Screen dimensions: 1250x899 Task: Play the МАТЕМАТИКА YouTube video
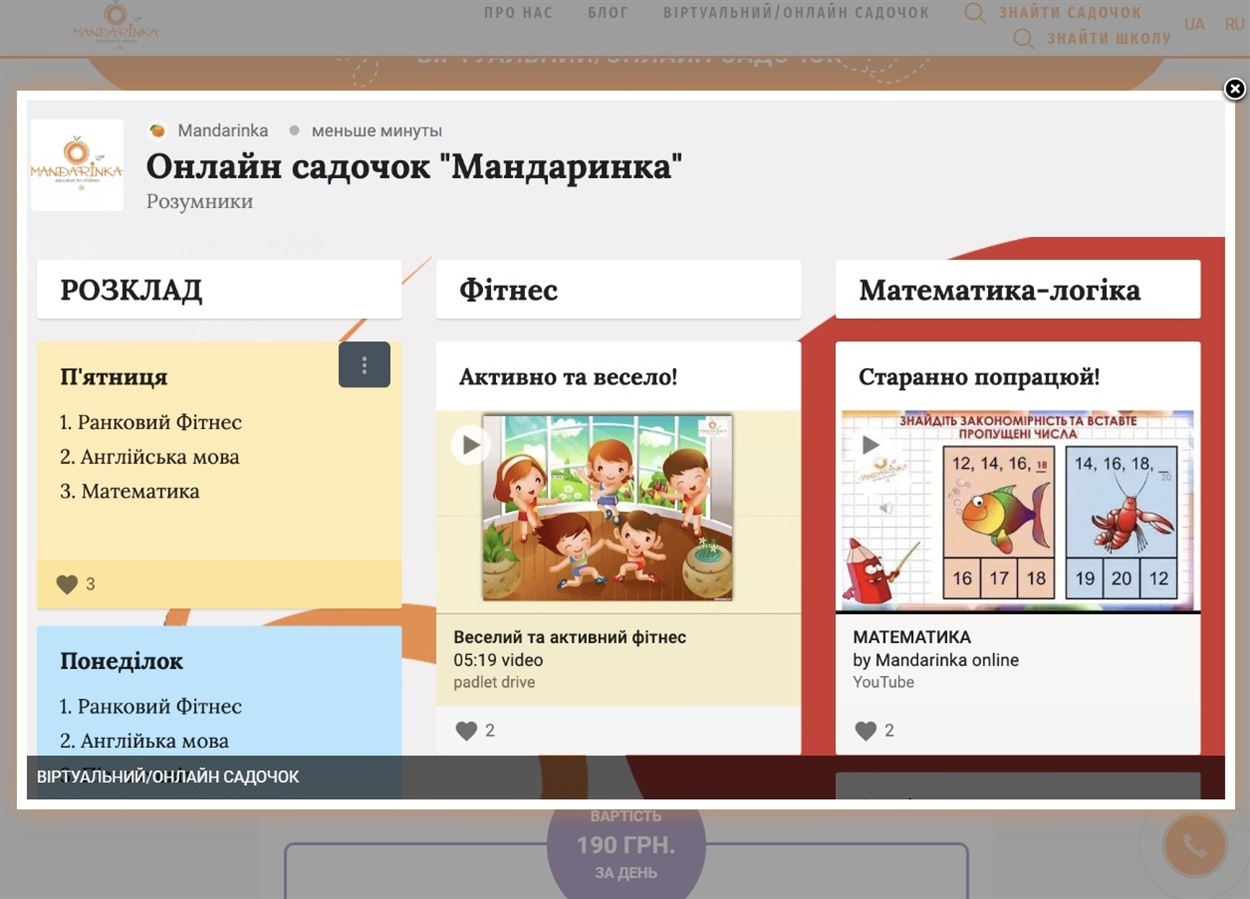[871, 444]
